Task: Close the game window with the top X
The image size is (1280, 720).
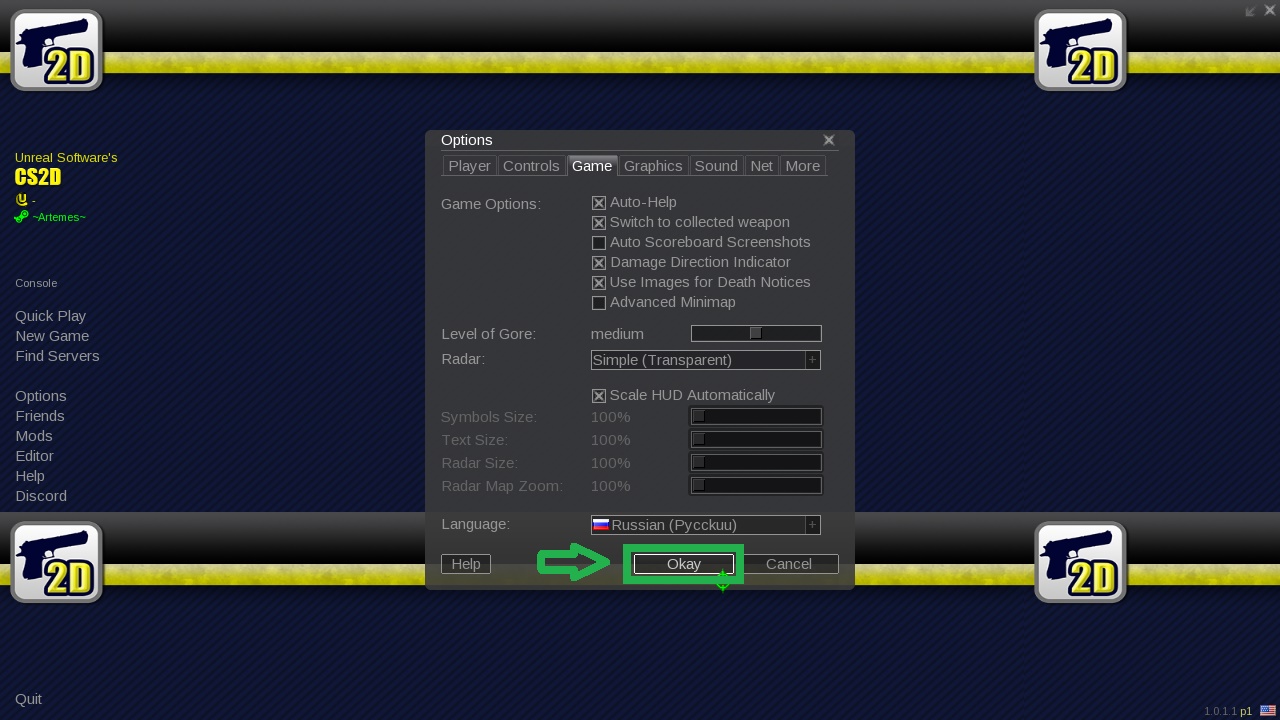Action: point(1270,11)
